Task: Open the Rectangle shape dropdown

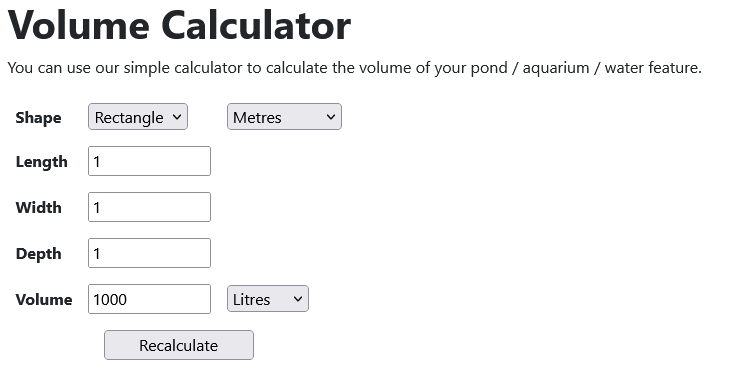Action: point(138,117)
